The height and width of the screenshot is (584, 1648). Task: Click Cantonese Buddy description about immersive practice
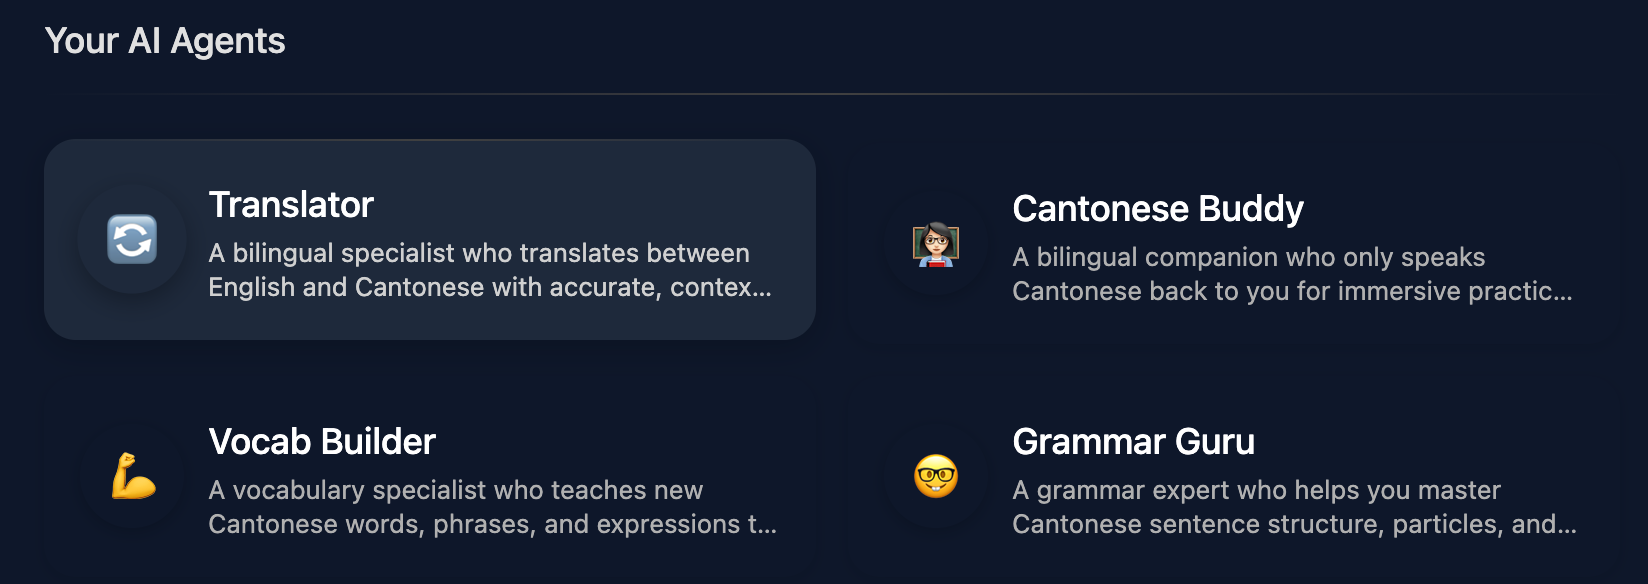[1292, 274]
